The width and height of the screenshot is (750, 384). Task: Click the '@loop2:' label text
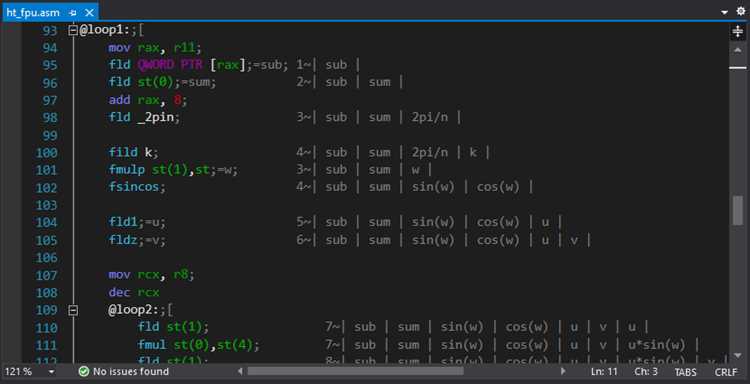(133, 310)
